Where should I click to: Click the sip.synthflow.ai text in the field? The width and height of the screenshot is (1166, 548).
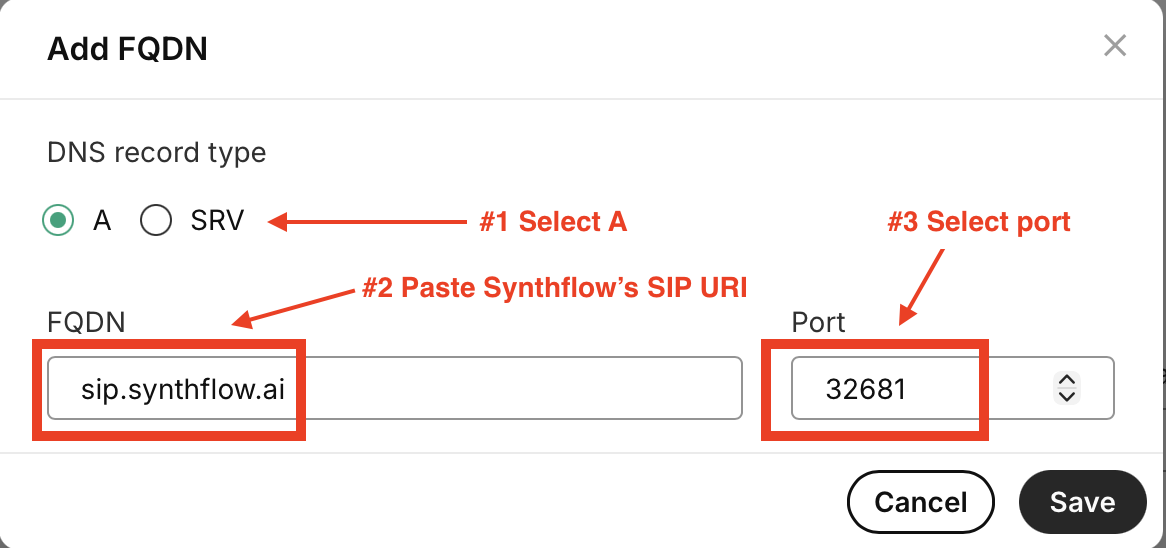(x=183, y=388)
